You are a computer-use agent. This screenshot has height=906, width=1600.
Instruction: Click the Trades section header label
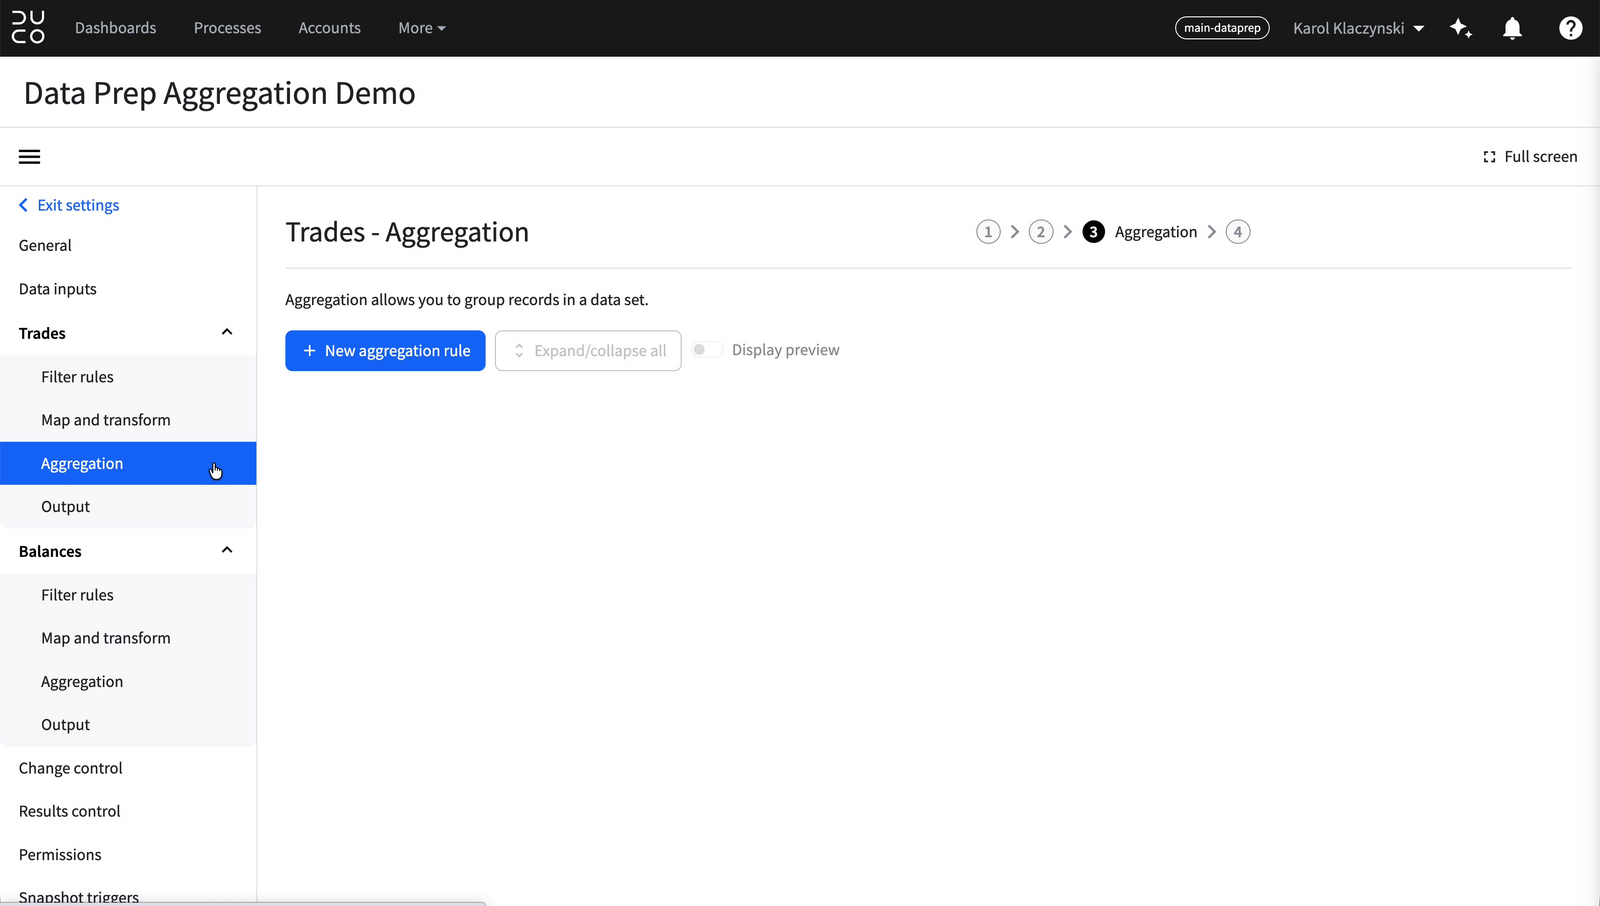[x=42, y=333]
